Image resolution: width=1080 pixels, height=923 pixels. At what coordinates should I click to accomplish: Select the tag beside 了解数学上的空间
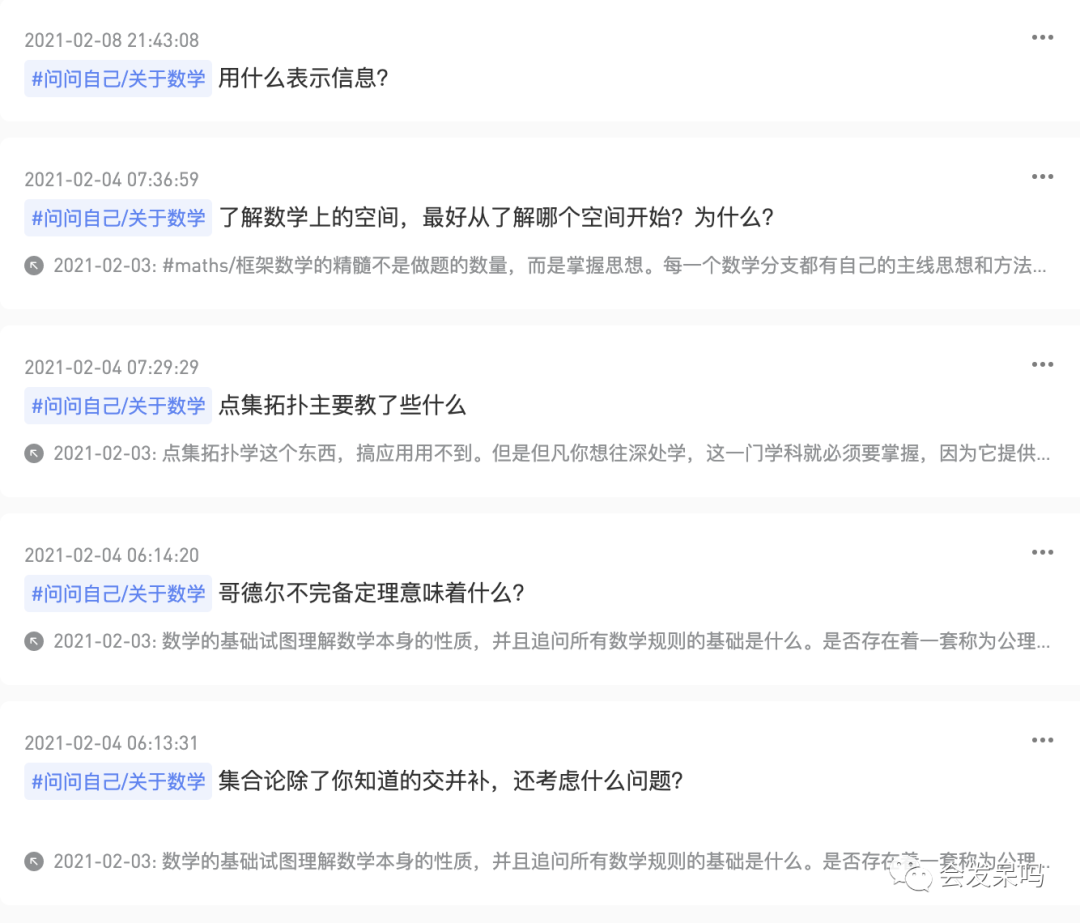pyautogui.click(x=118, y=218)
